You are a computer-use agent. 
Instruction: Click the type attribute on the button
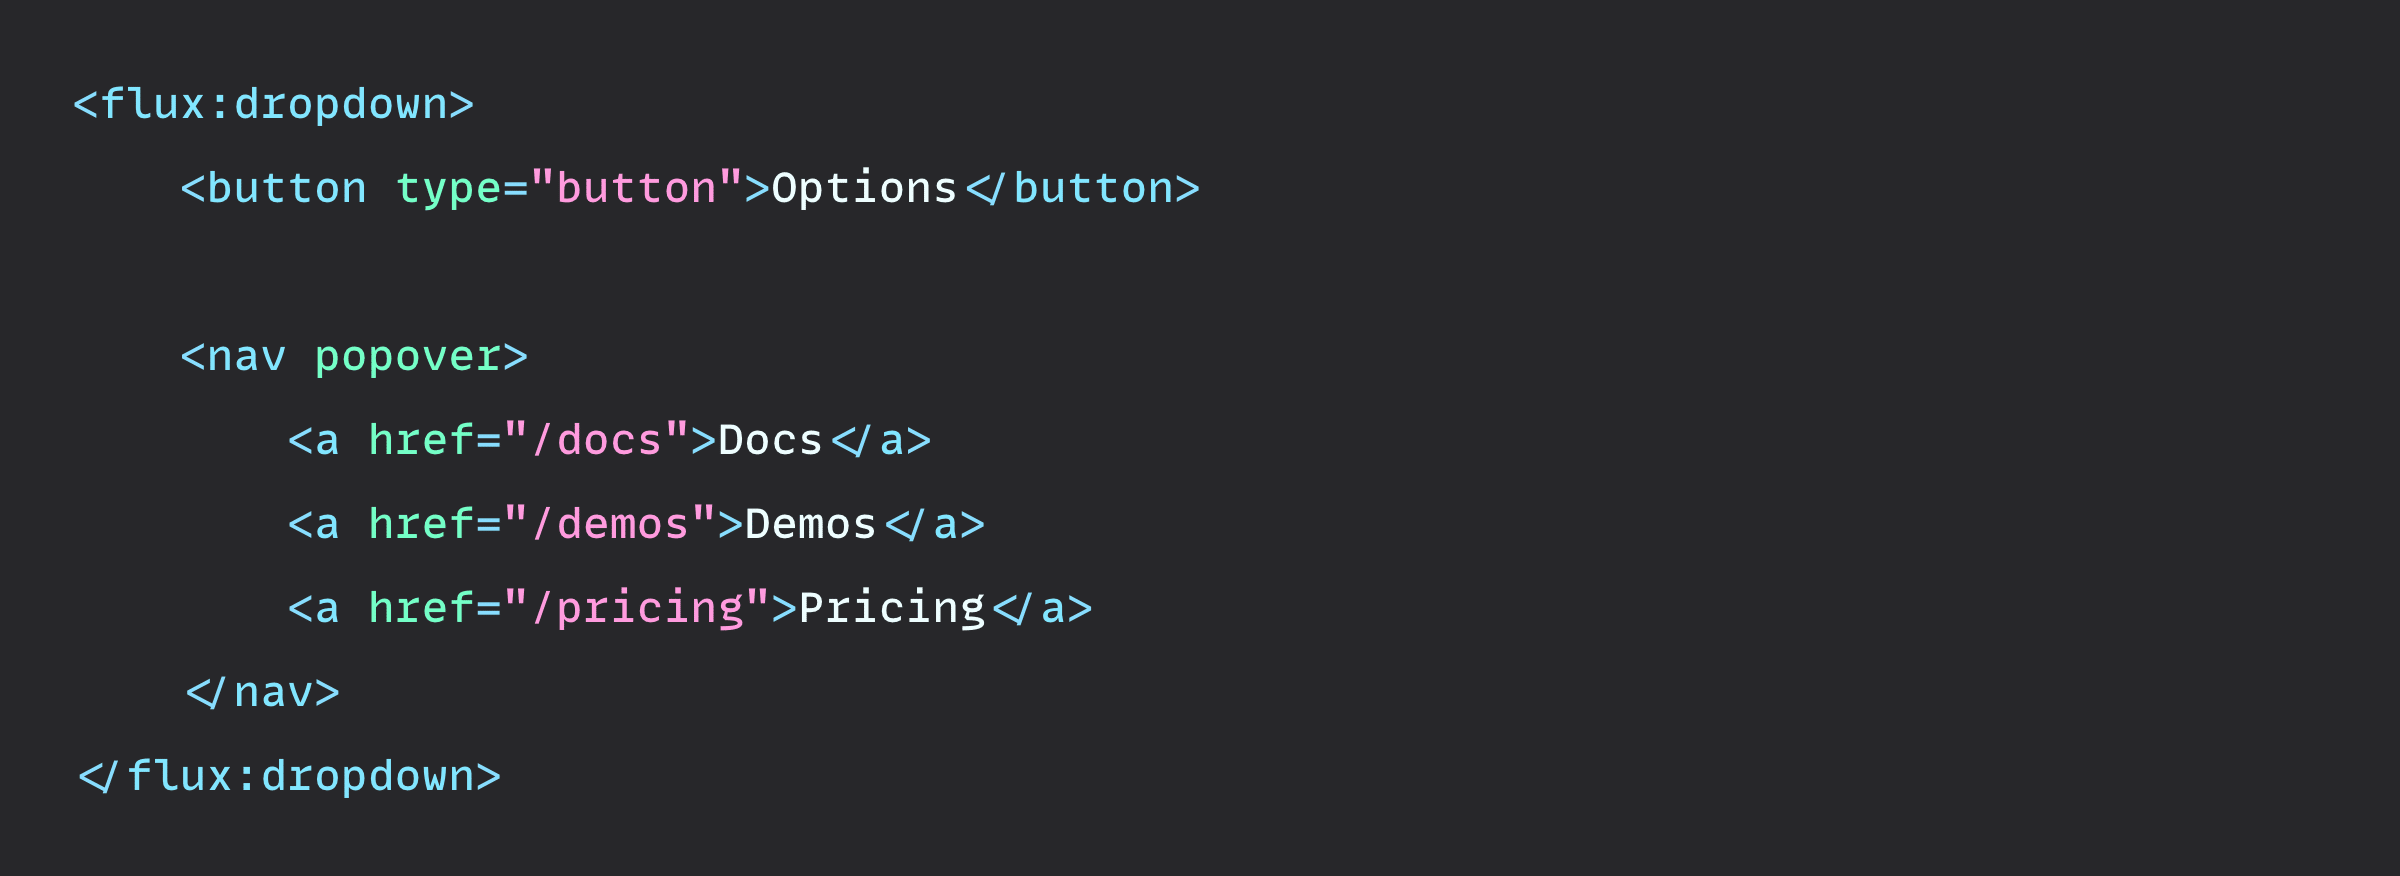(448, 189)
